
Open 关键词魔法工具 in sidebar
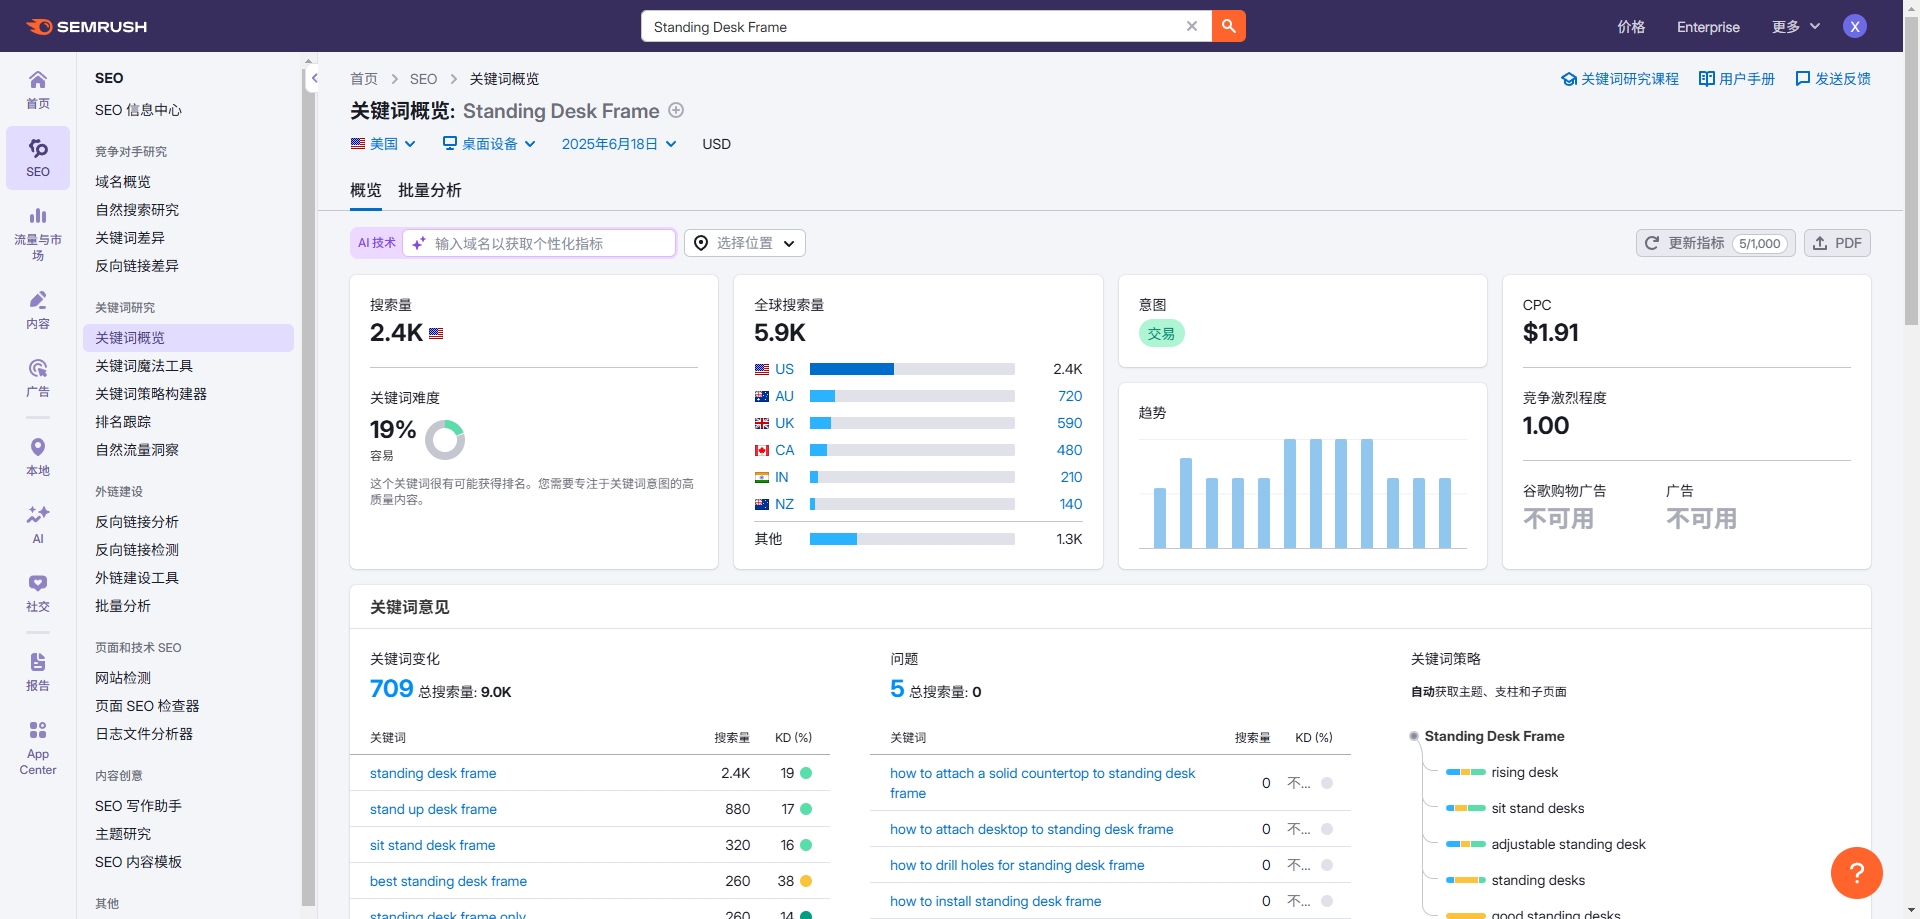click(144, 366)
